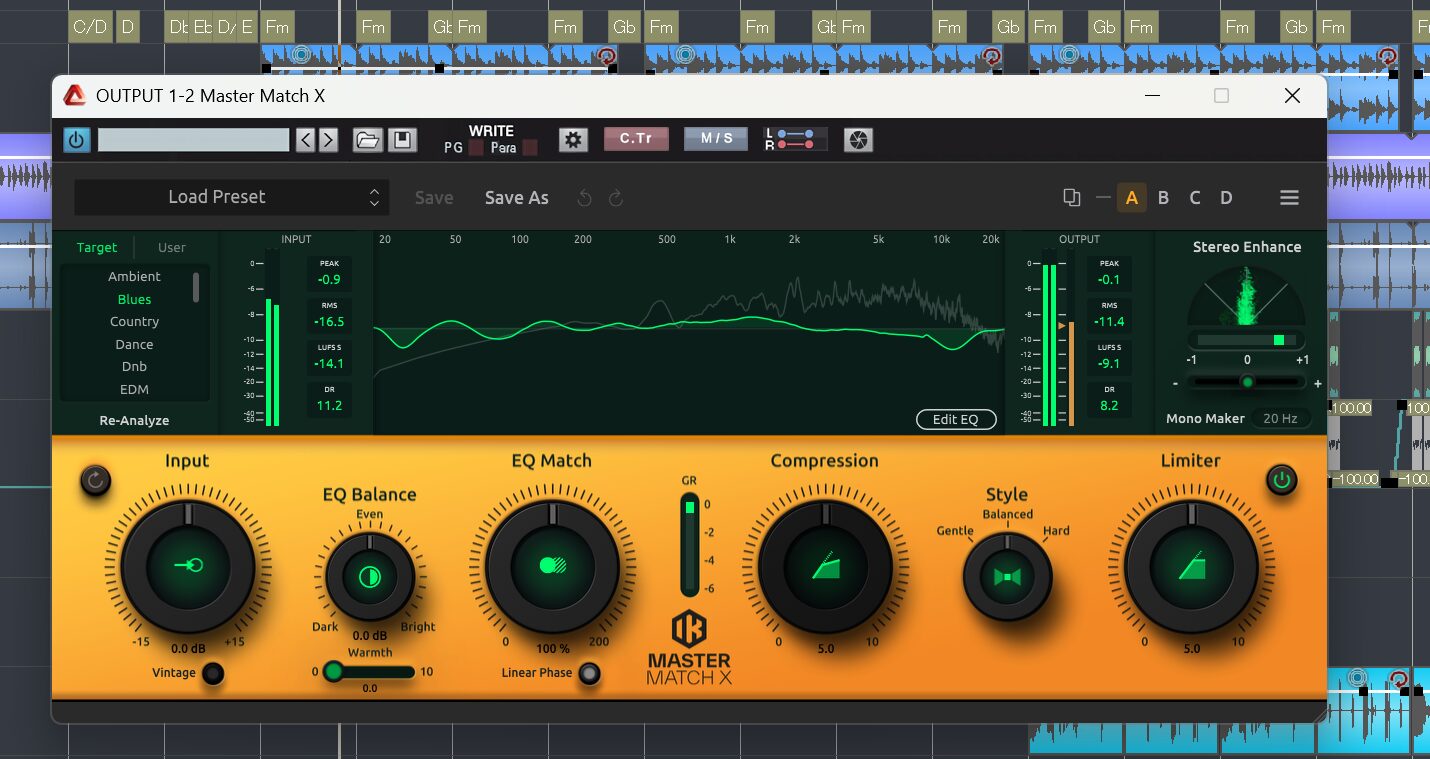Click the floppy disk save icon
Viewport: 1430px width, 759px height.
pos(402,140)
